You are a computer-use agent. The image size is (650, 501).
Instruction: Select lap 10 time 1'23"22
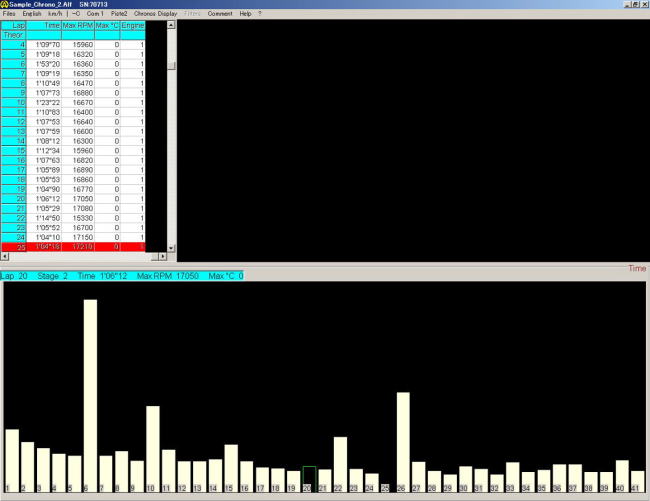click(44, 103)
